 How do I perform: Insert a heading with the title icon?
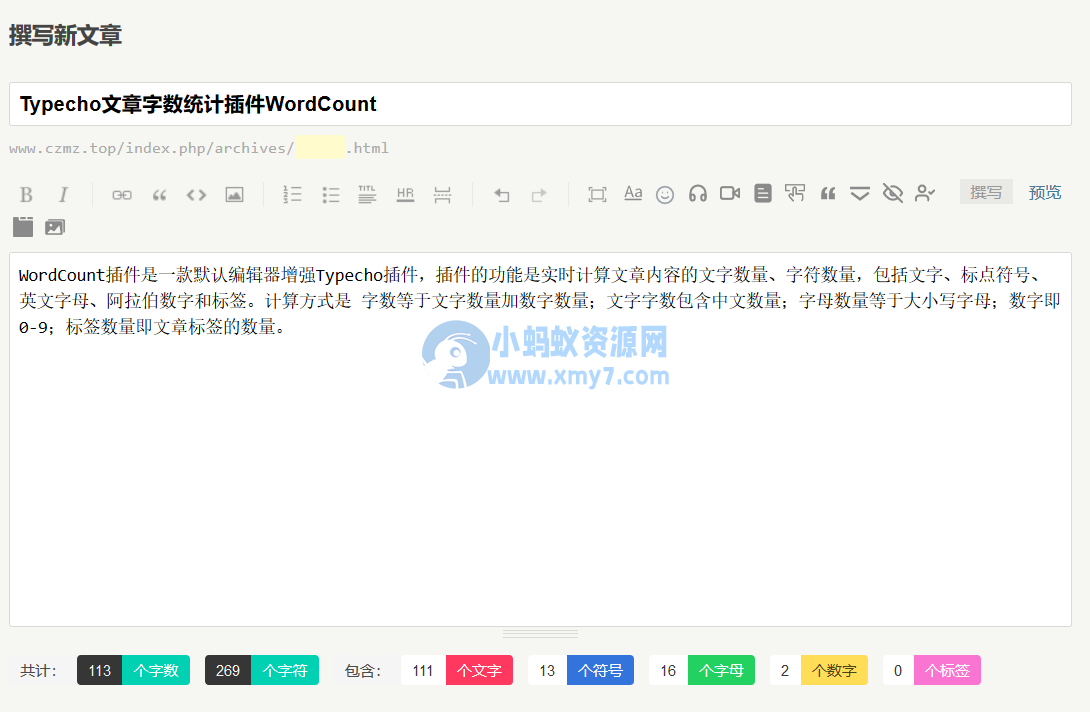click(x=367, y=195)
